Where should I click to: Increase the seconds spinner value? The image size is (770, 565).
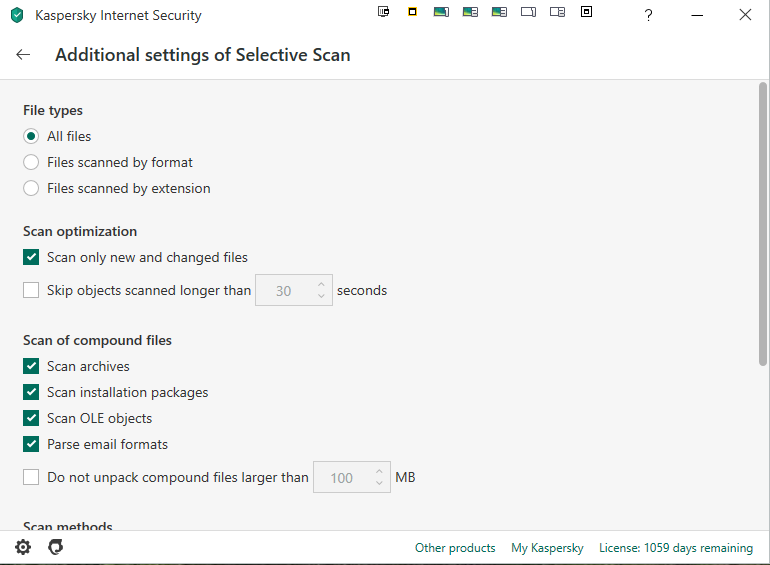tap(321, 285)
